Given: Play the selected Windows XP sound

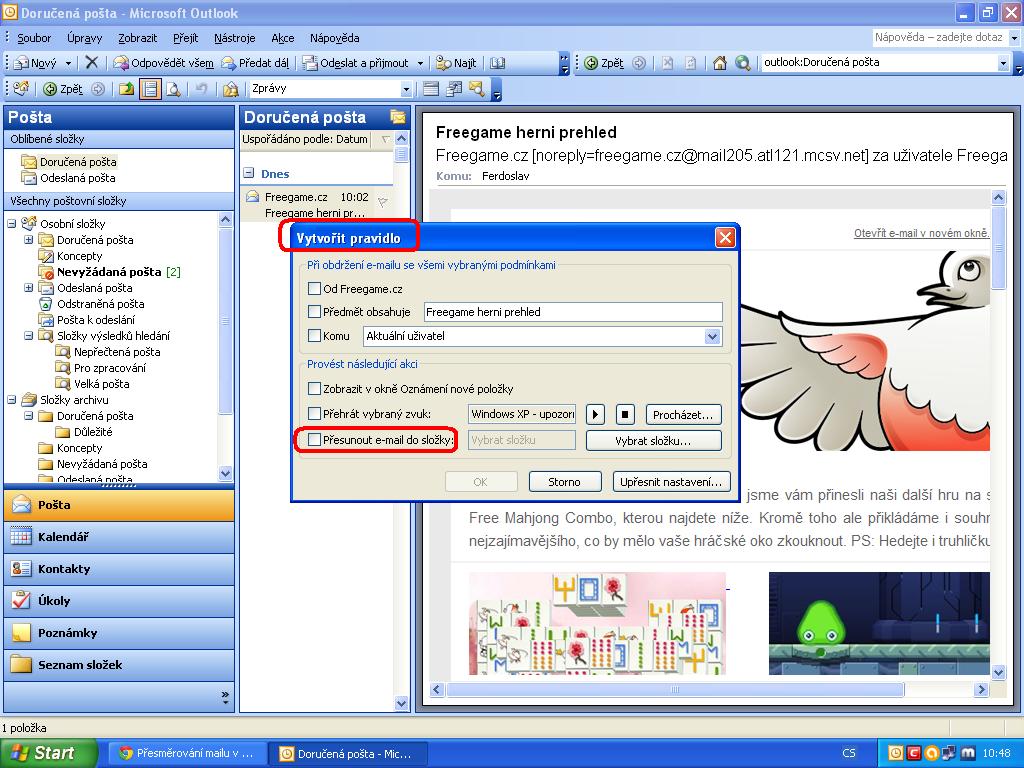Looking at the screenshot, I should [595, 414].
